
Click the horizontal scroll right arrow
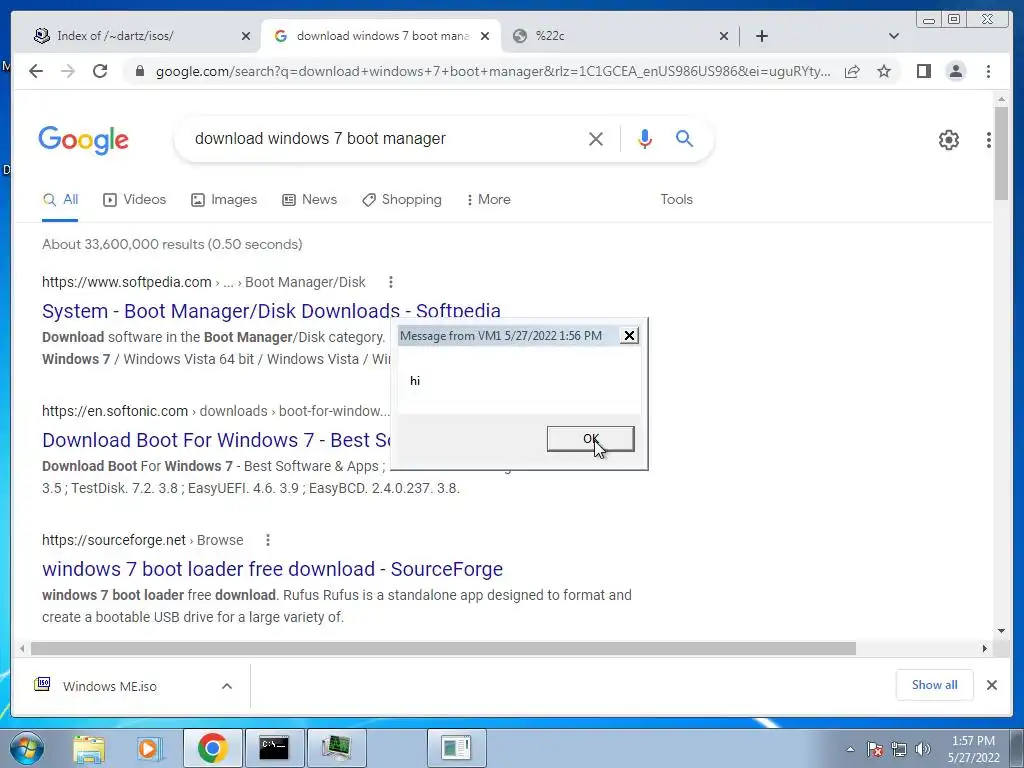click(x=984, y=648)
